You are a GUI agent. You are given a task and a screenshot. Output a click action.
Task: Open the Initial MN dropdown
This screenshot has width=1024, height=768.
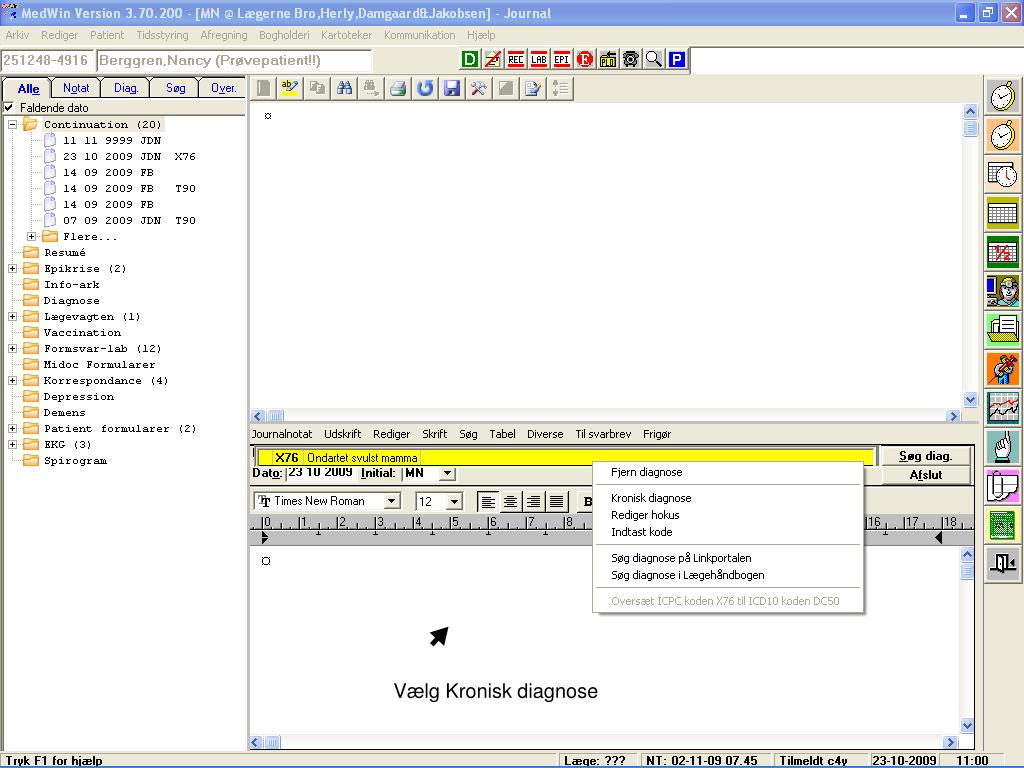click(447, 473)
